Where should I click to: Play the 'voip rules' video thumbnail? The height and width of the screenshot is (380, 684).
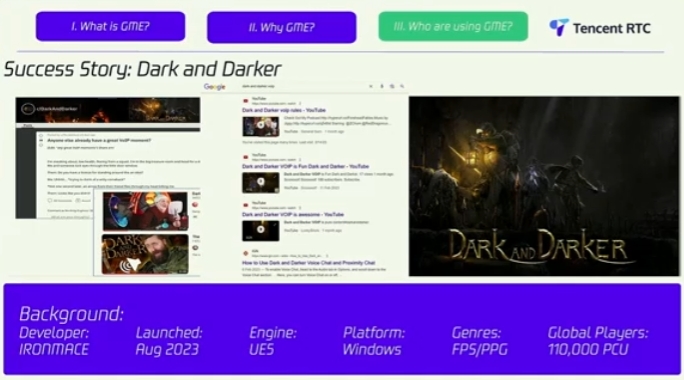261,126
